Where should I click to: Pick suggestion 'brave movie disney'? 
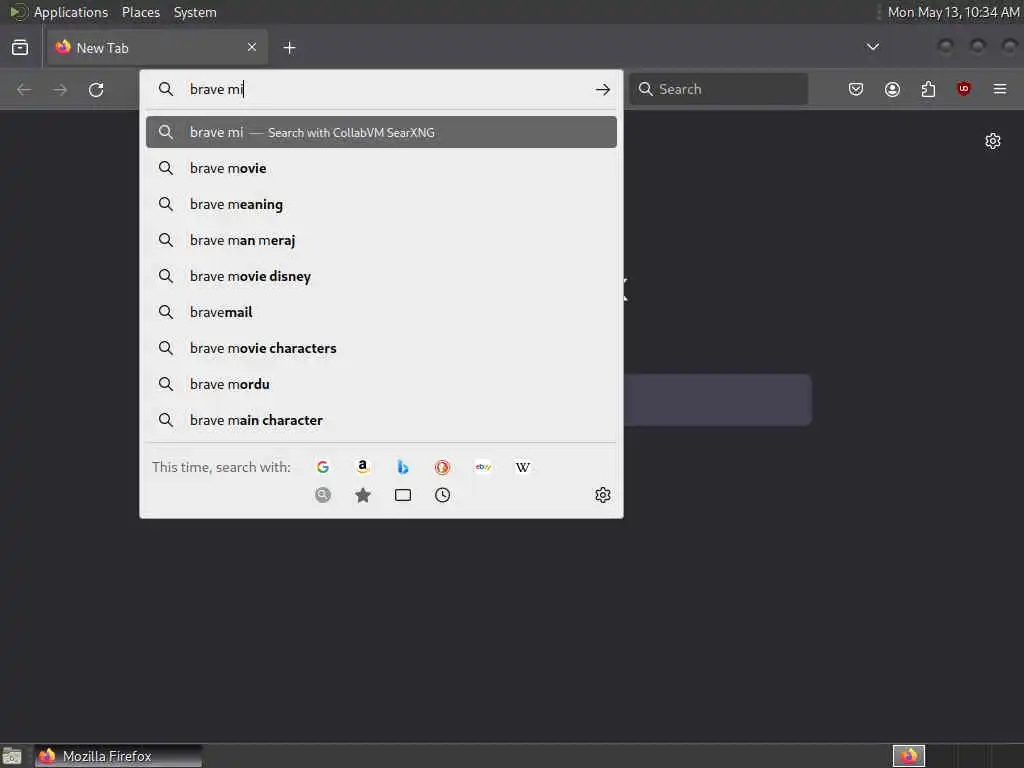click(x=381, y=276)
